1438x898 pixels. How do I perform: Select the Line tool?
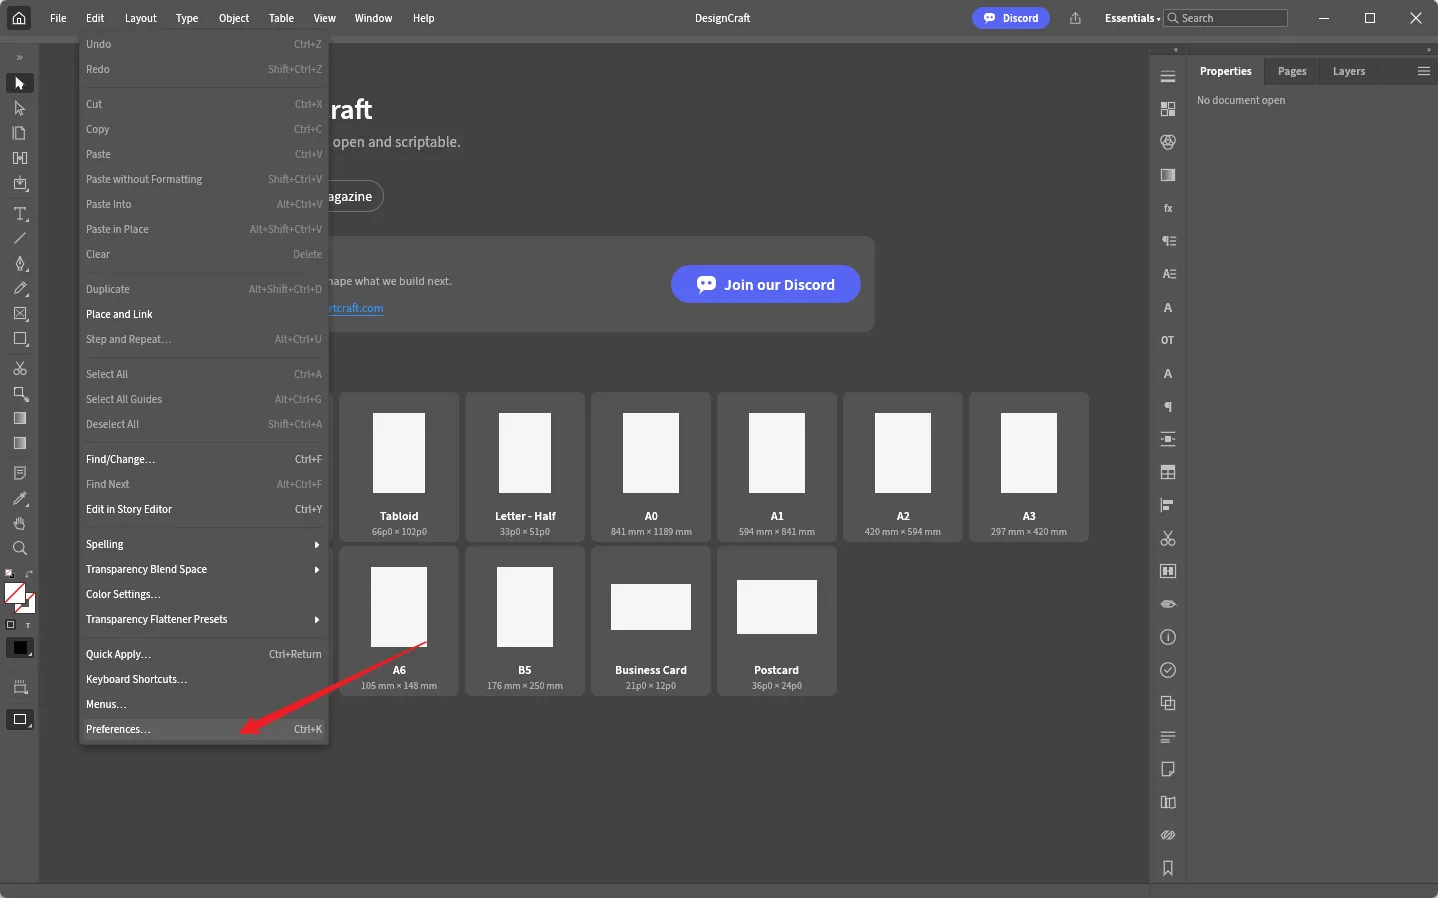click(19, 239)
